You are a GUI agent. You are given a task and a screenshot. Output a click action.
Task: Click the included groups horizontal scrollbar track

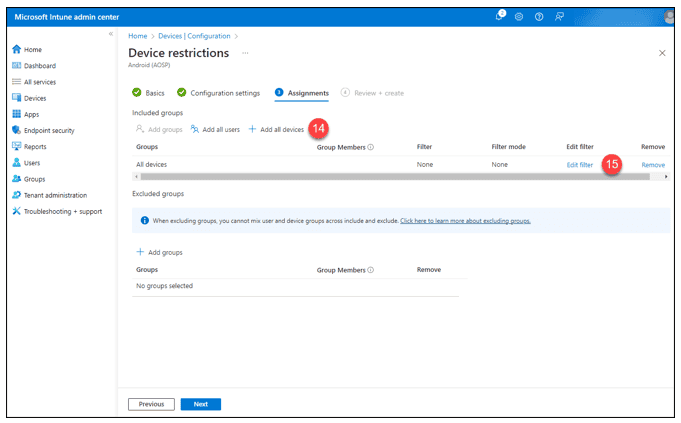point(395,176)
